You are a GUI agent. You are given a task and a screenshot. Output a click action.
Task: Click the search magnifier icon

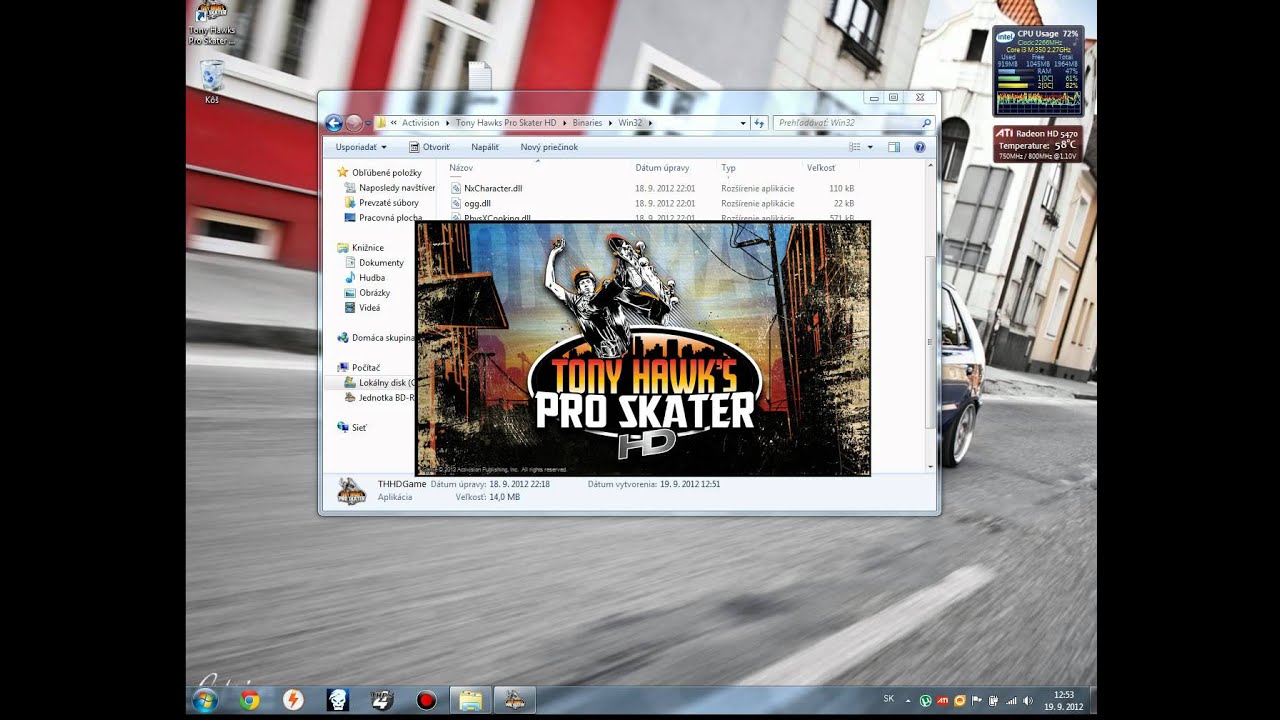[x=926, y=123]
